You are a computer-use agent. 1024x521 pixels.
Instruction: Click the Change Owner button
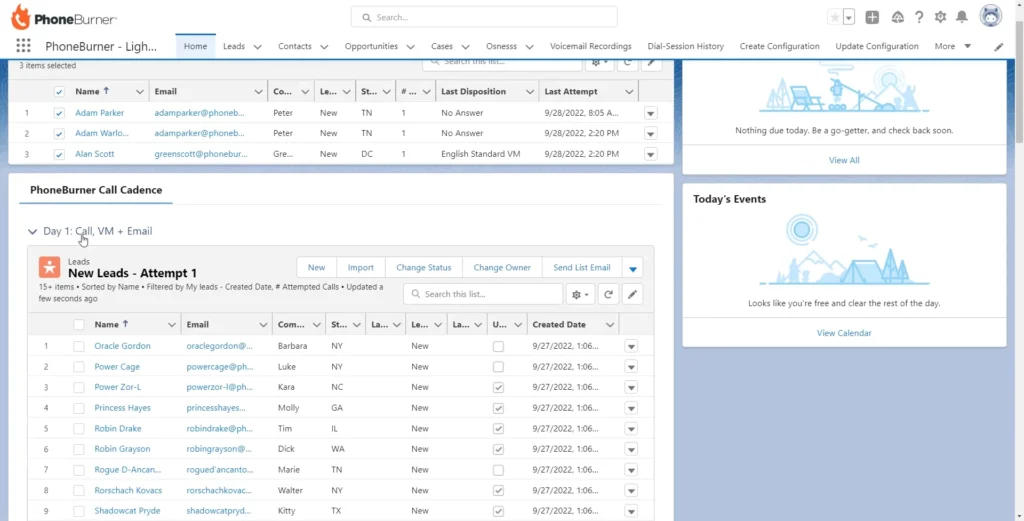(502, 268)
